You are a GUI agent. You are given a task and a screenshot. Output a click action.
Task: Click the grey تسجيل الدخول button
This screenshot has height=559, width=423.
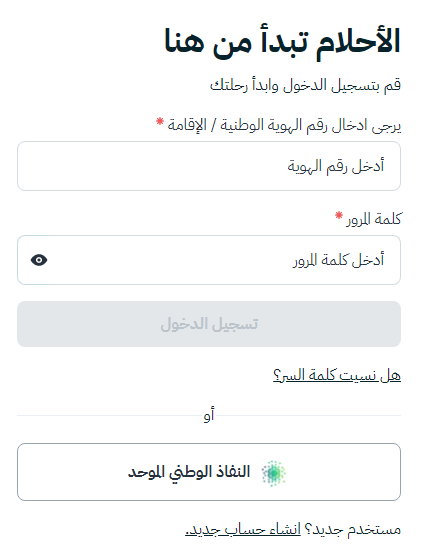(209, 324)
